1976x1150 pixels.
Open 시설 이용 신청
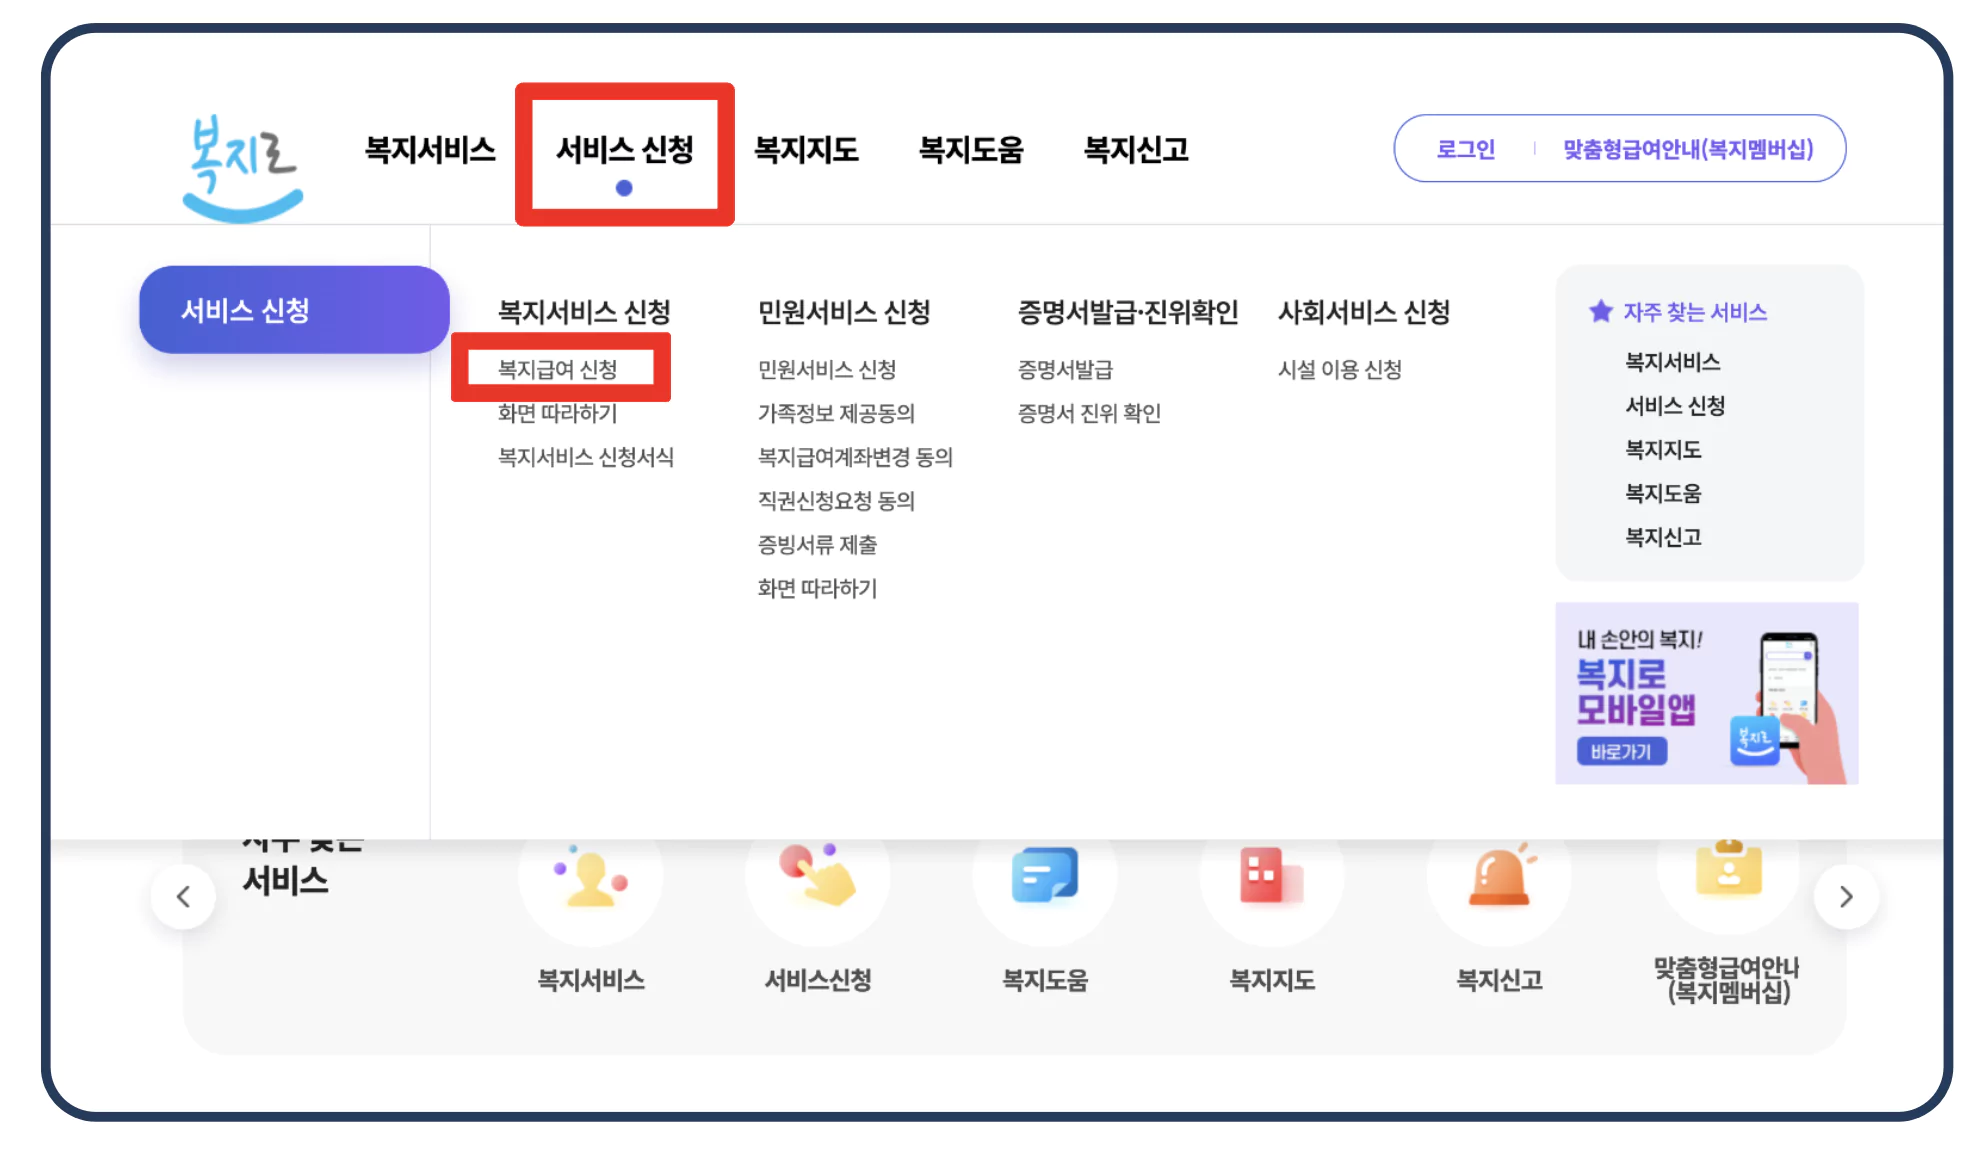pos(1340,369)
